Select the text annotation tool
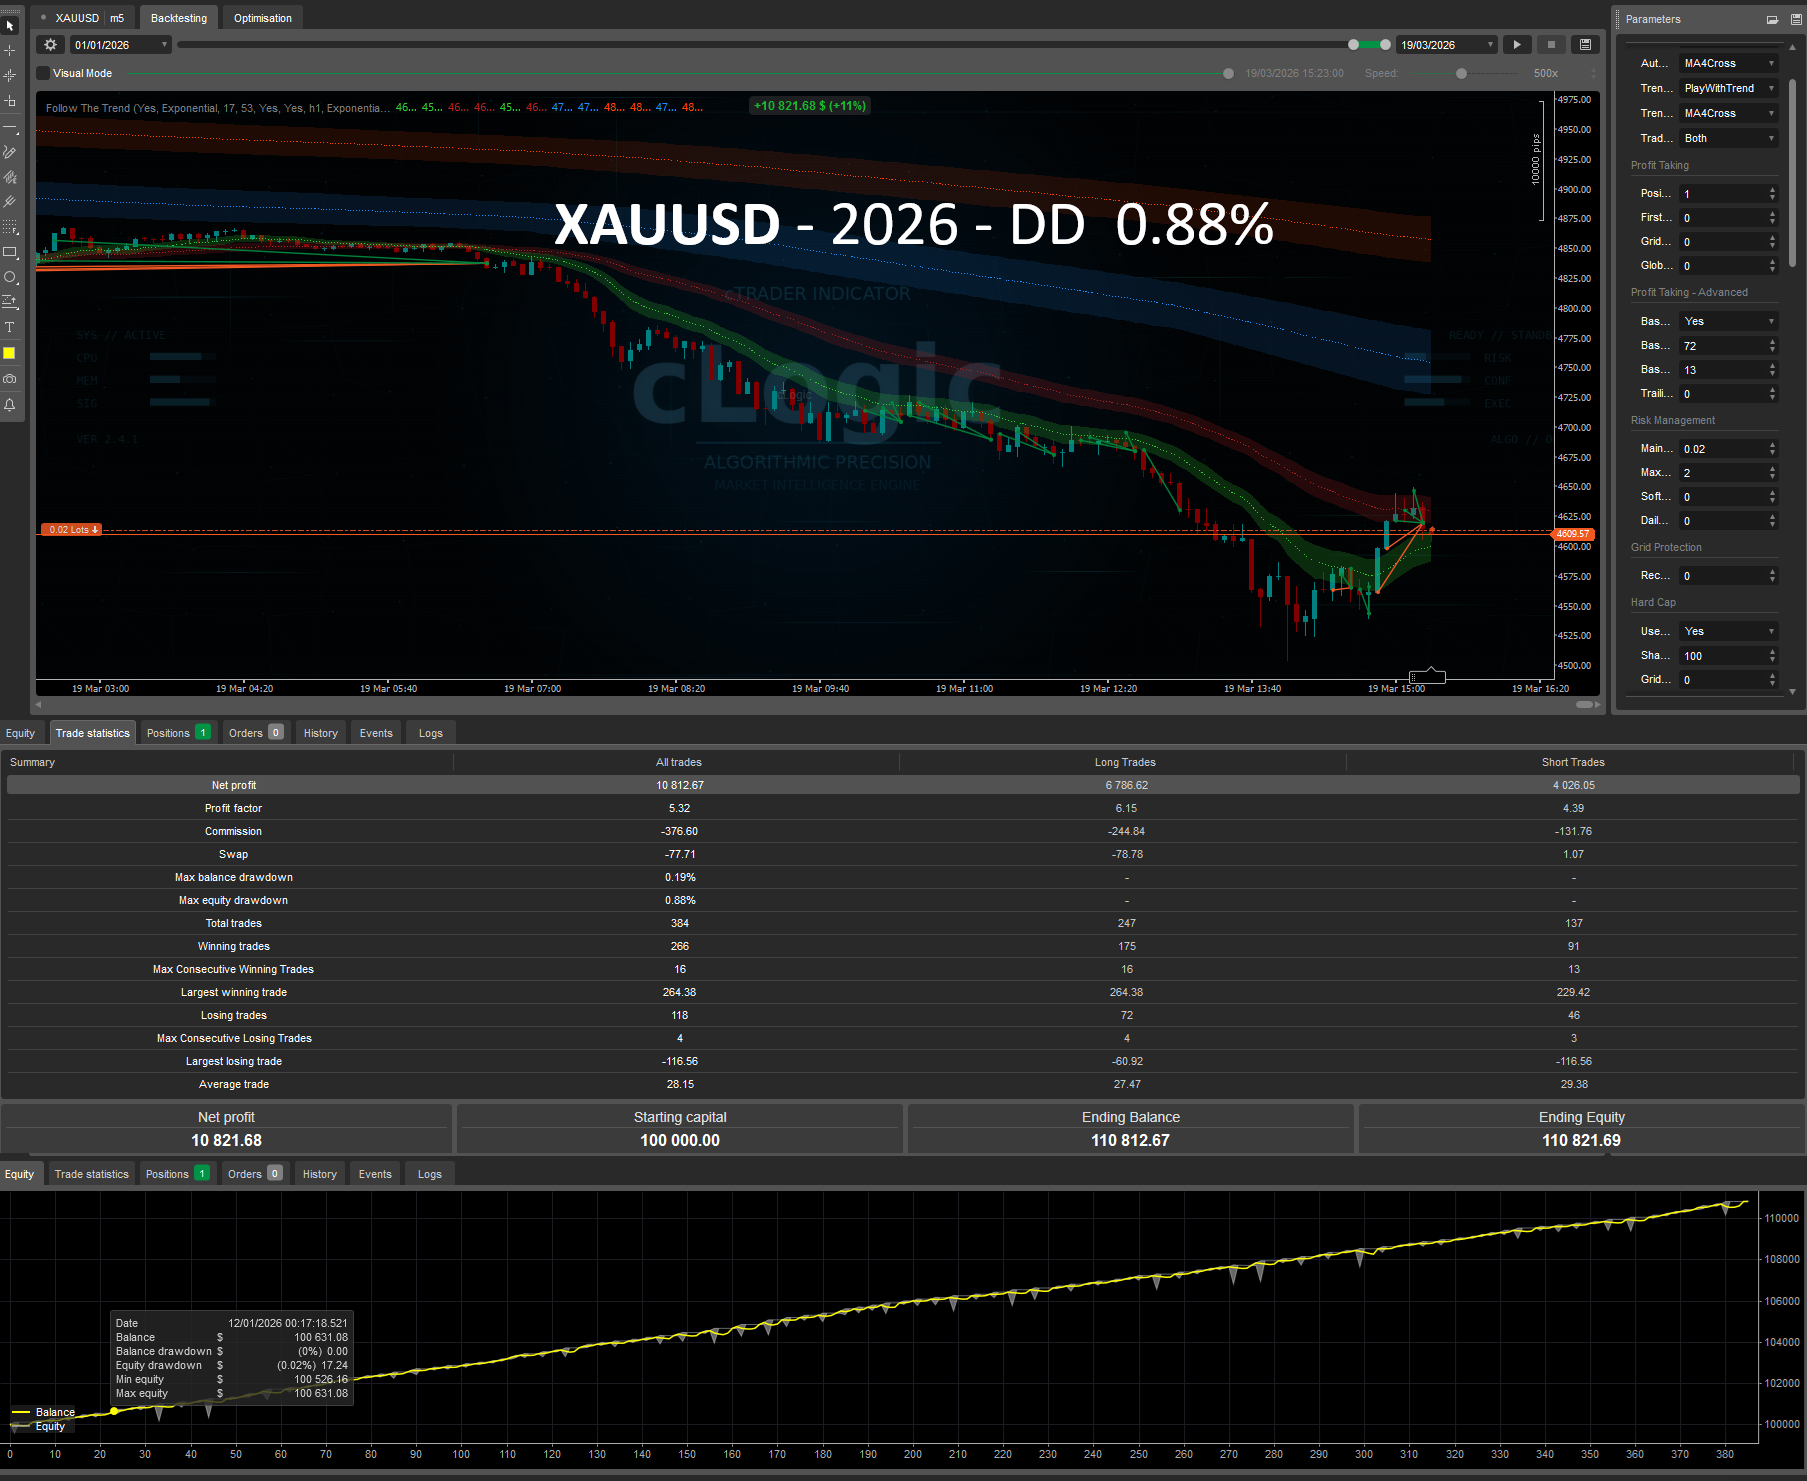Image resolution: width=1807 pixels, height=1481 pixels. coord(10,327)
